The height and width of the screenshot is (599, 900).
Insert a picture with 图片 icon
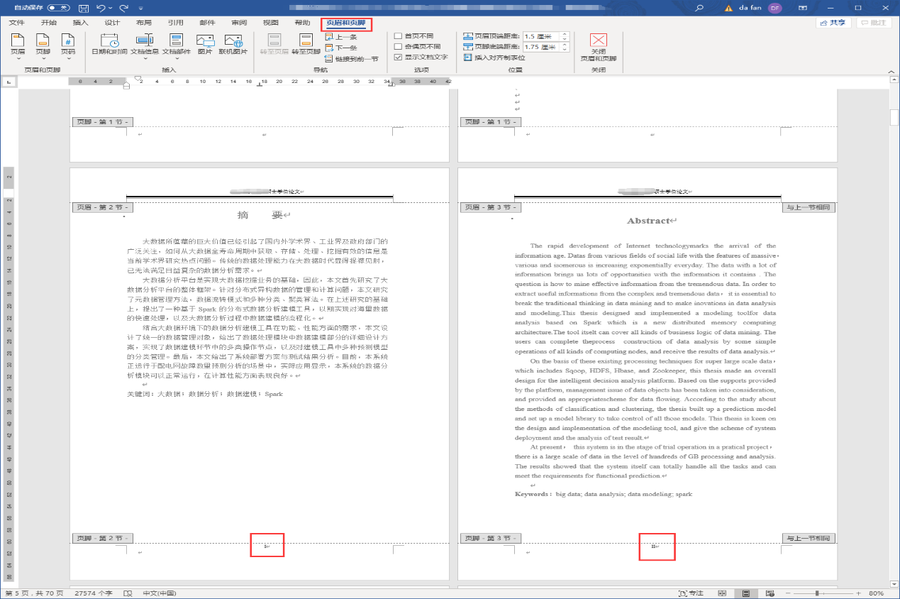(205, 45)
